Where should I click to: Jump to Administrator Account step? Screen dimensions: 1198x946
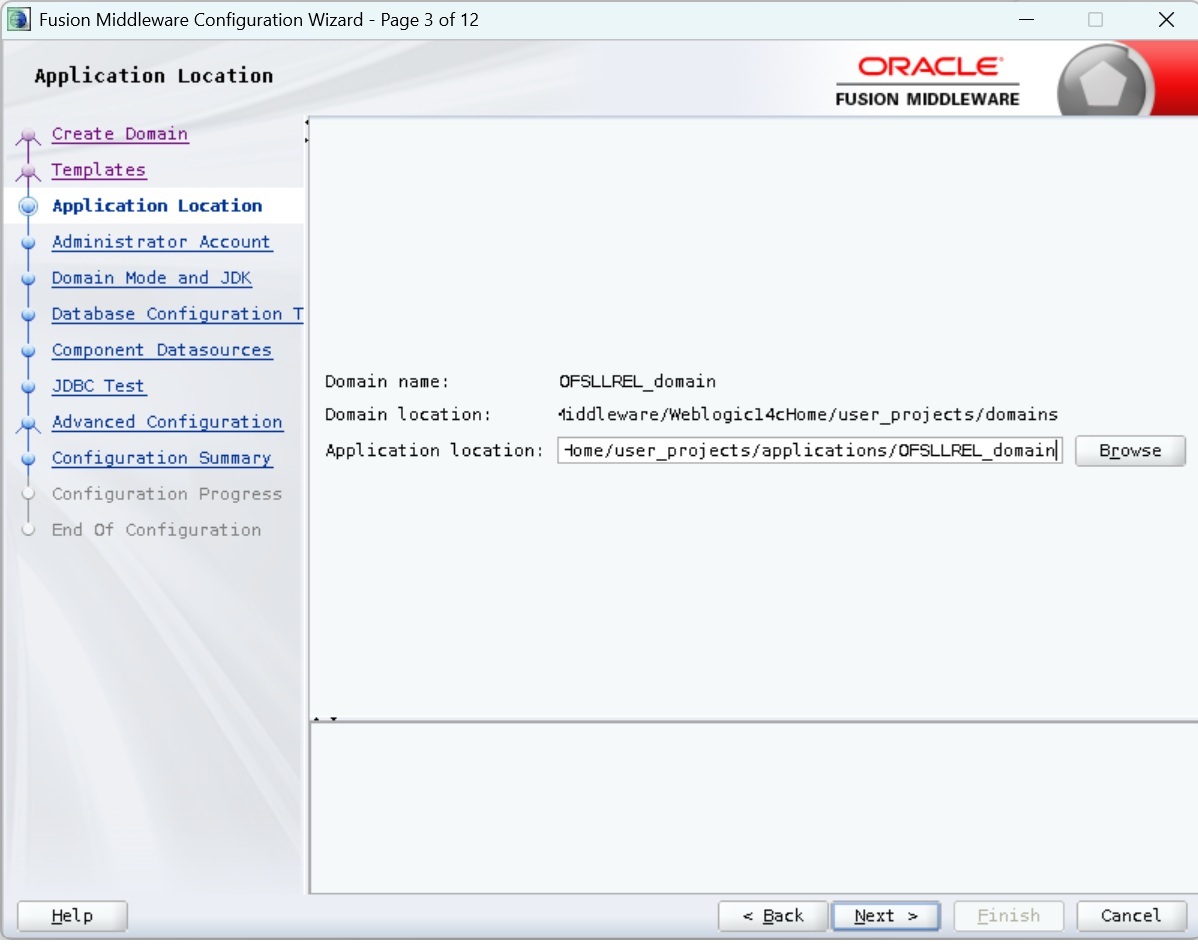tap(161, 241)
